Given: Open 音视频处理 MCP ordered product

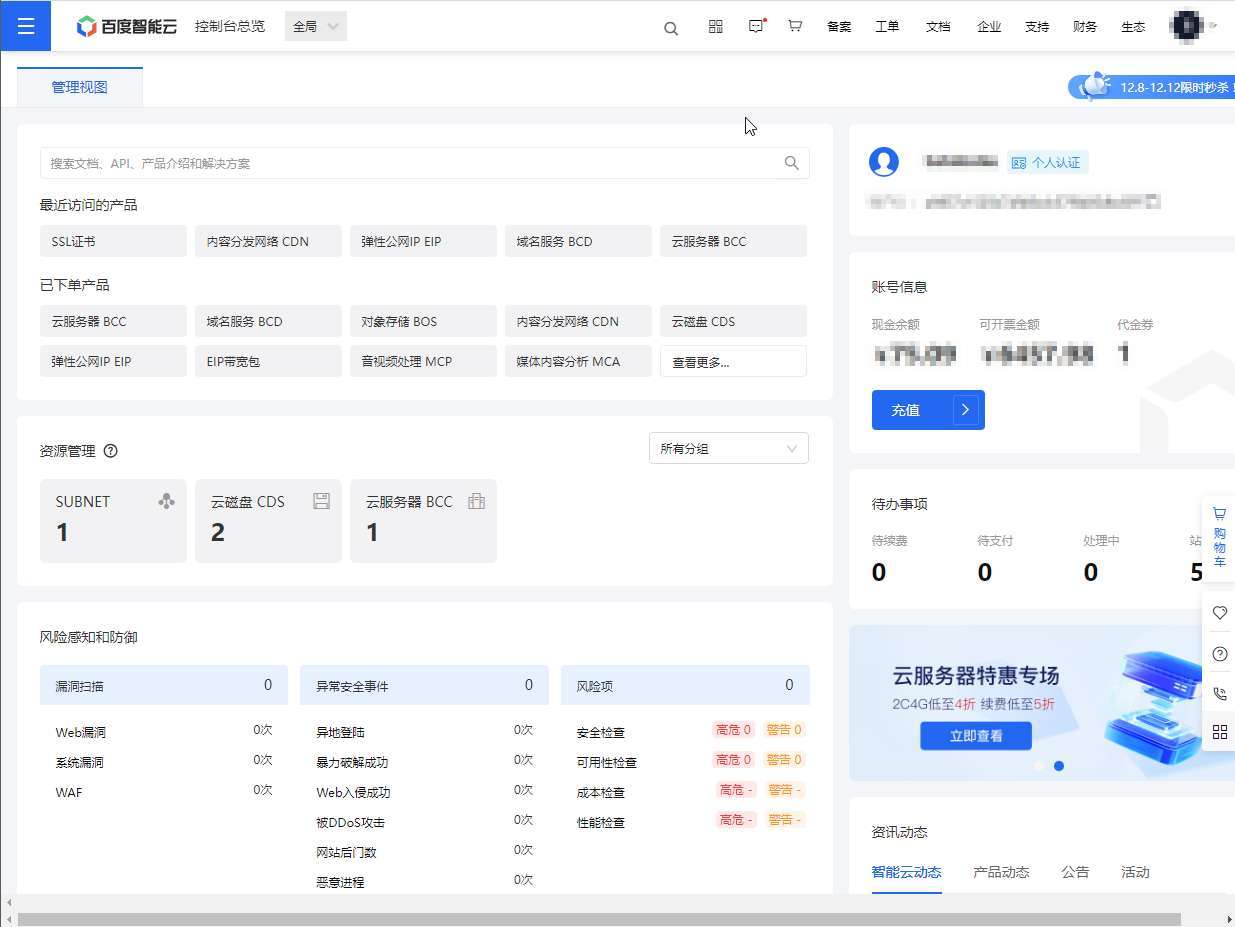Looking at the screenshot, I should tap(423, 361).
